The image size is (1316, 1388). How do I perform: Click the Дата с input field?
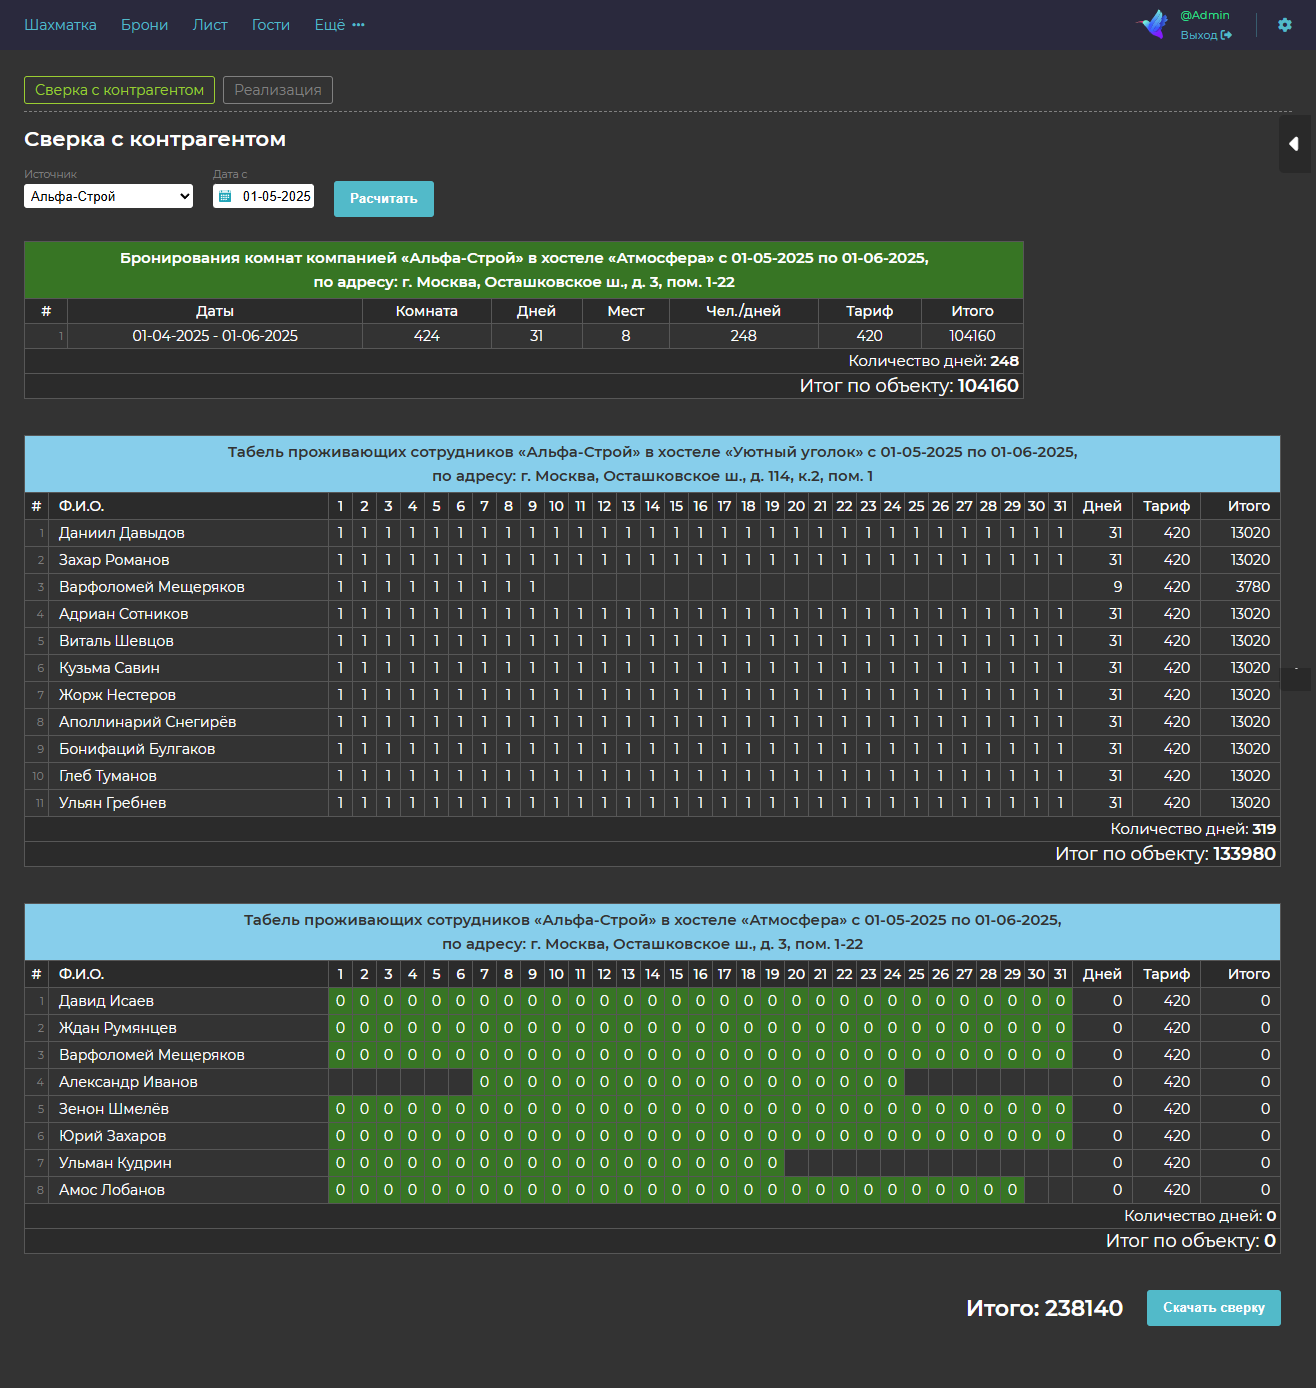coord(263,196)
